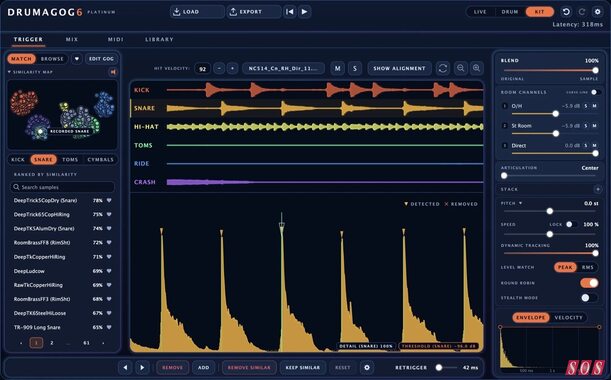
Task: Open the Pitch dropdown arrow
Action: click(520, 203)
